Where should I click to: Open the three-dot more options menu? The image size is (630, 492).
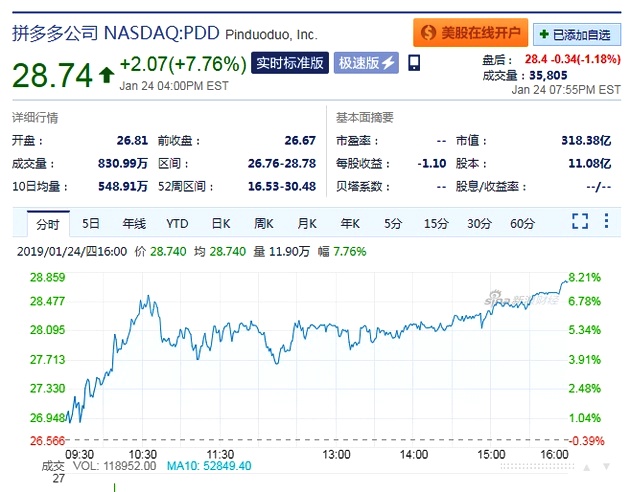pyautogui.click(x=606, y=221)
